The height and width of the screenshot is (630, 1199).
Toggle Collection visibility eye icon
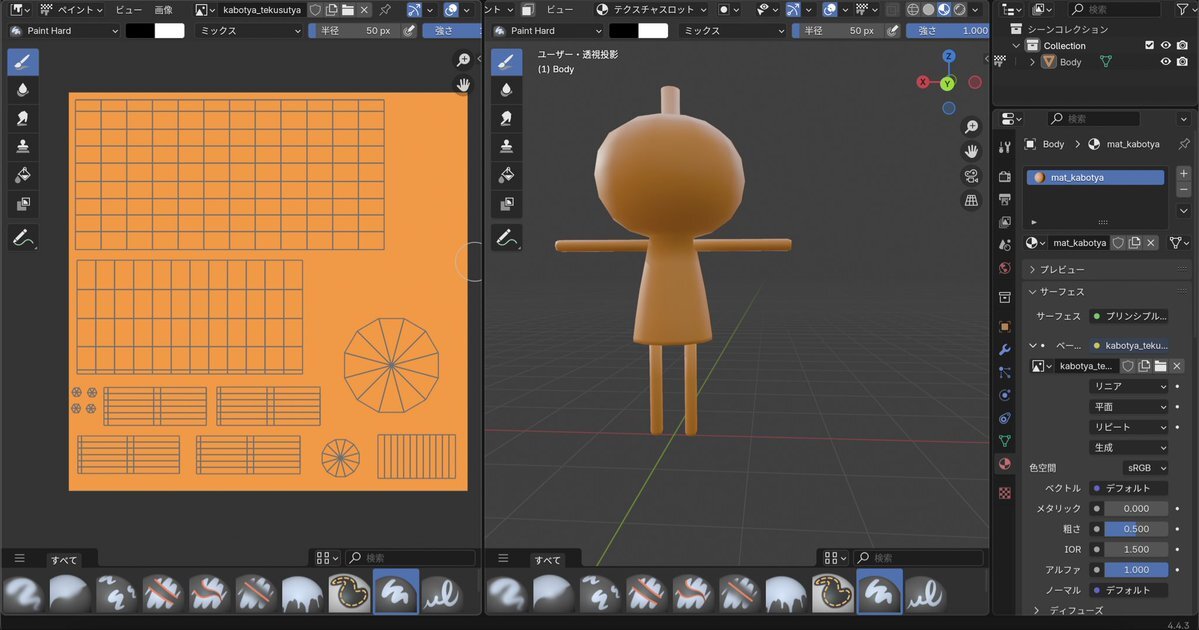(1165, 46)
